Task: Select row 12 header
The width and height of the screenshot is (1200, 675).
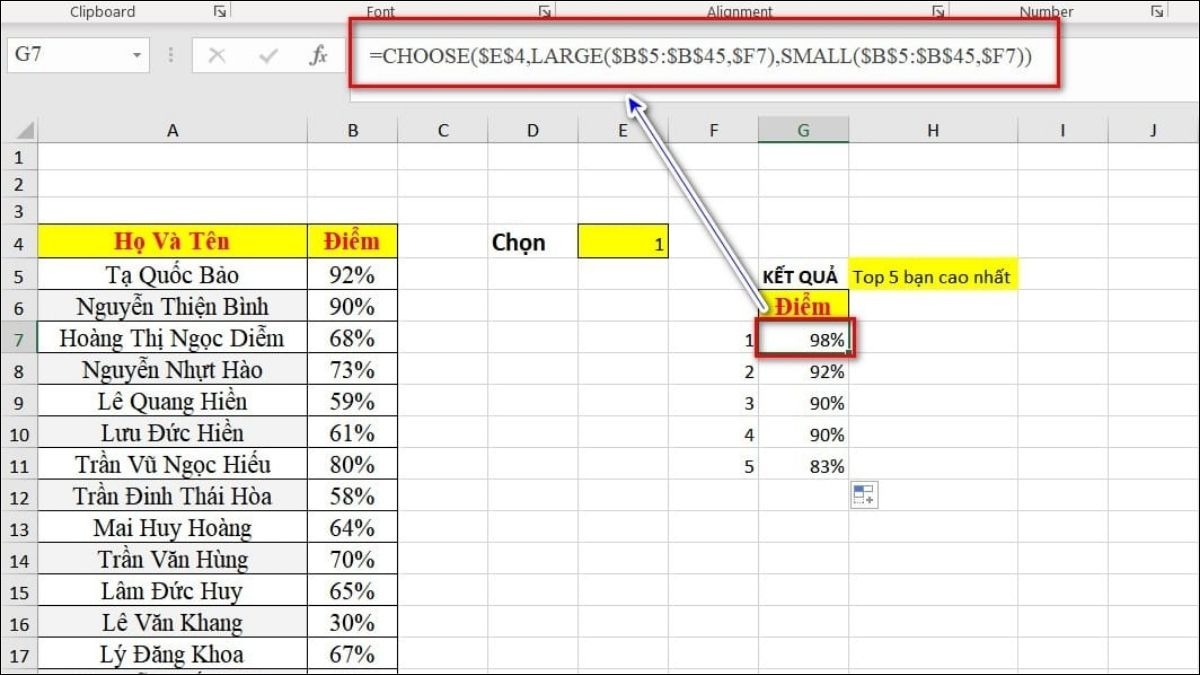Action: 19,497
